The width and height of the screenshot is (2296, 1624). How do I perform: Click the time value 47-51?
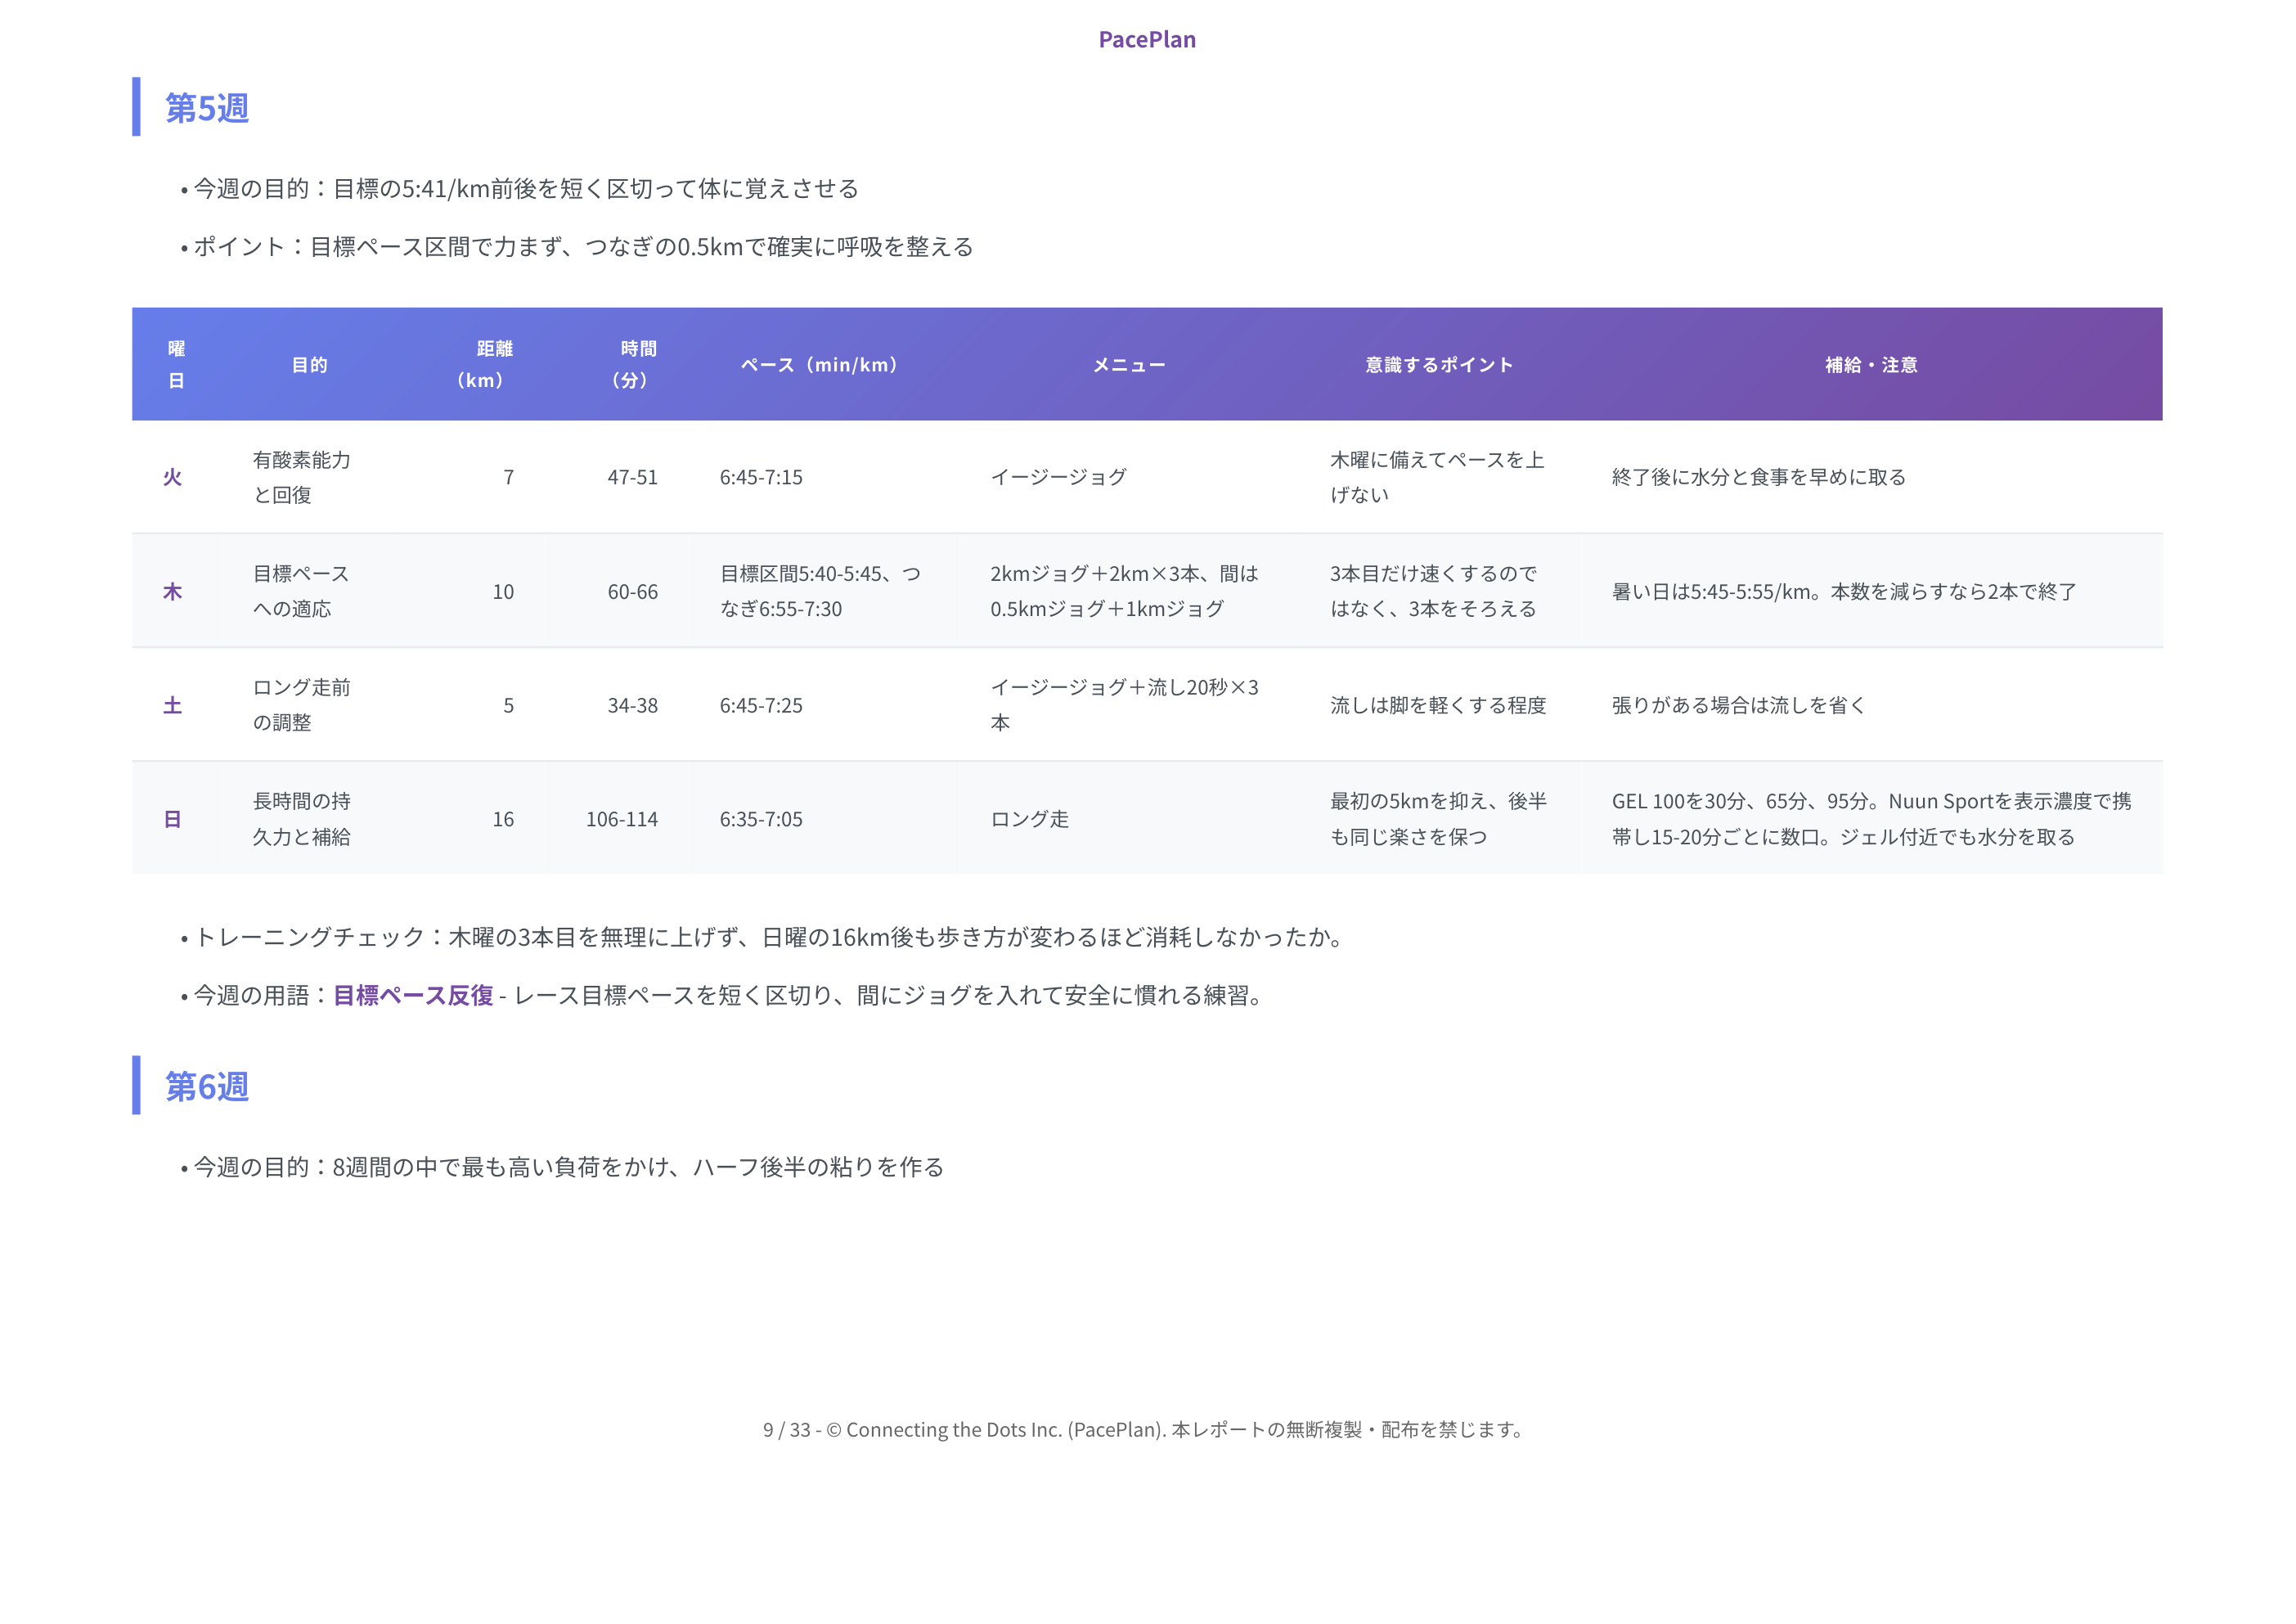tap(632, 477)
